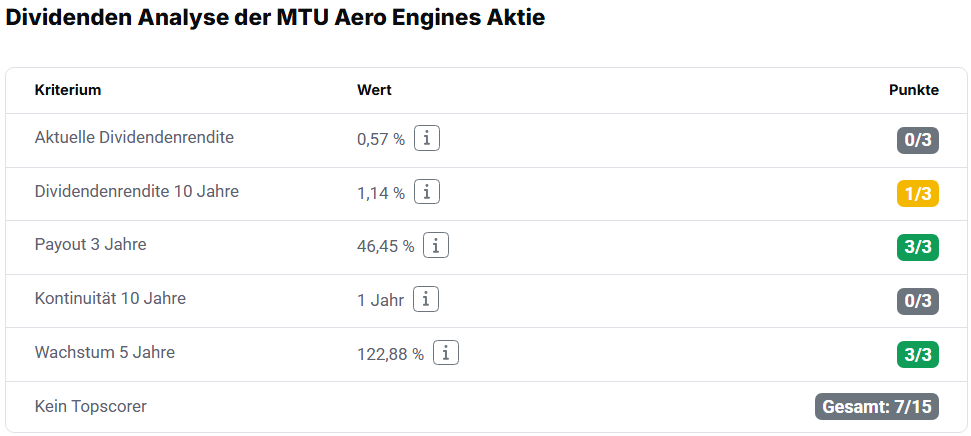The width and height of the screenshot is (971, 436).
Task: Select the Dividendenrendite 10 Jahre label
Action: pyautogui.click(x=137, y=191)
